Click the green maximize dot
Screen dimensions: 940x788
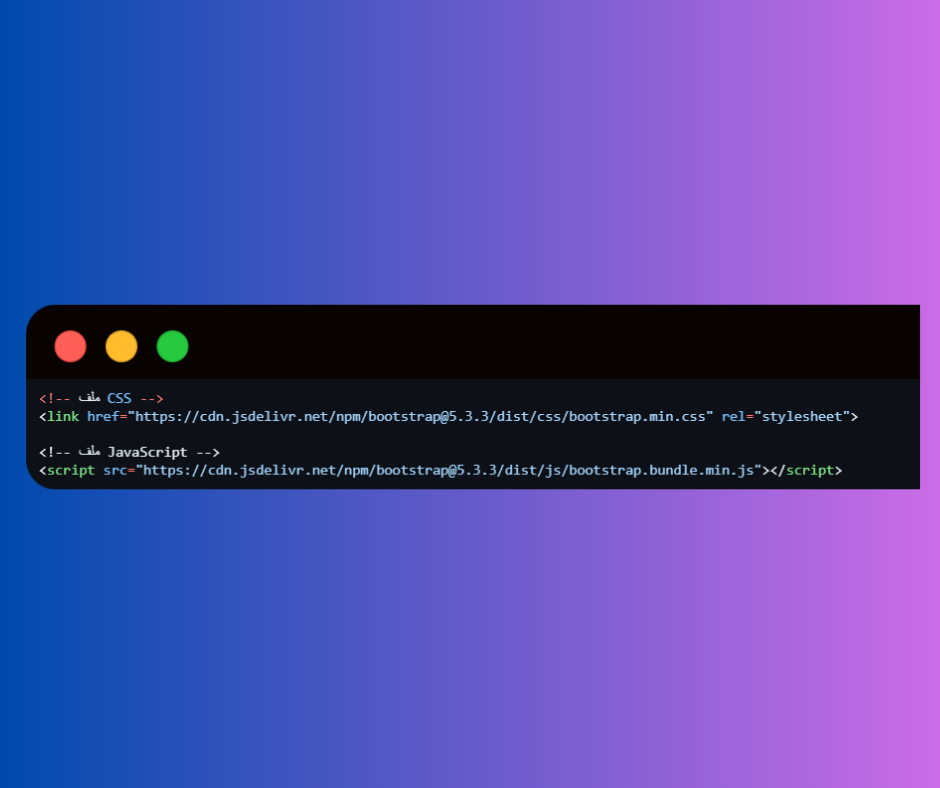click(x=172, y=346)
